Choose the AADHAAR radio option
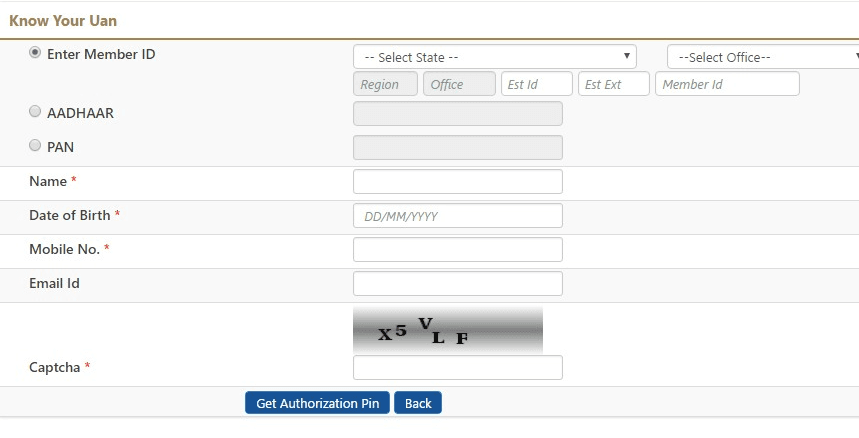This screenshot has width=859, height=438. click(x=35, y=112)
